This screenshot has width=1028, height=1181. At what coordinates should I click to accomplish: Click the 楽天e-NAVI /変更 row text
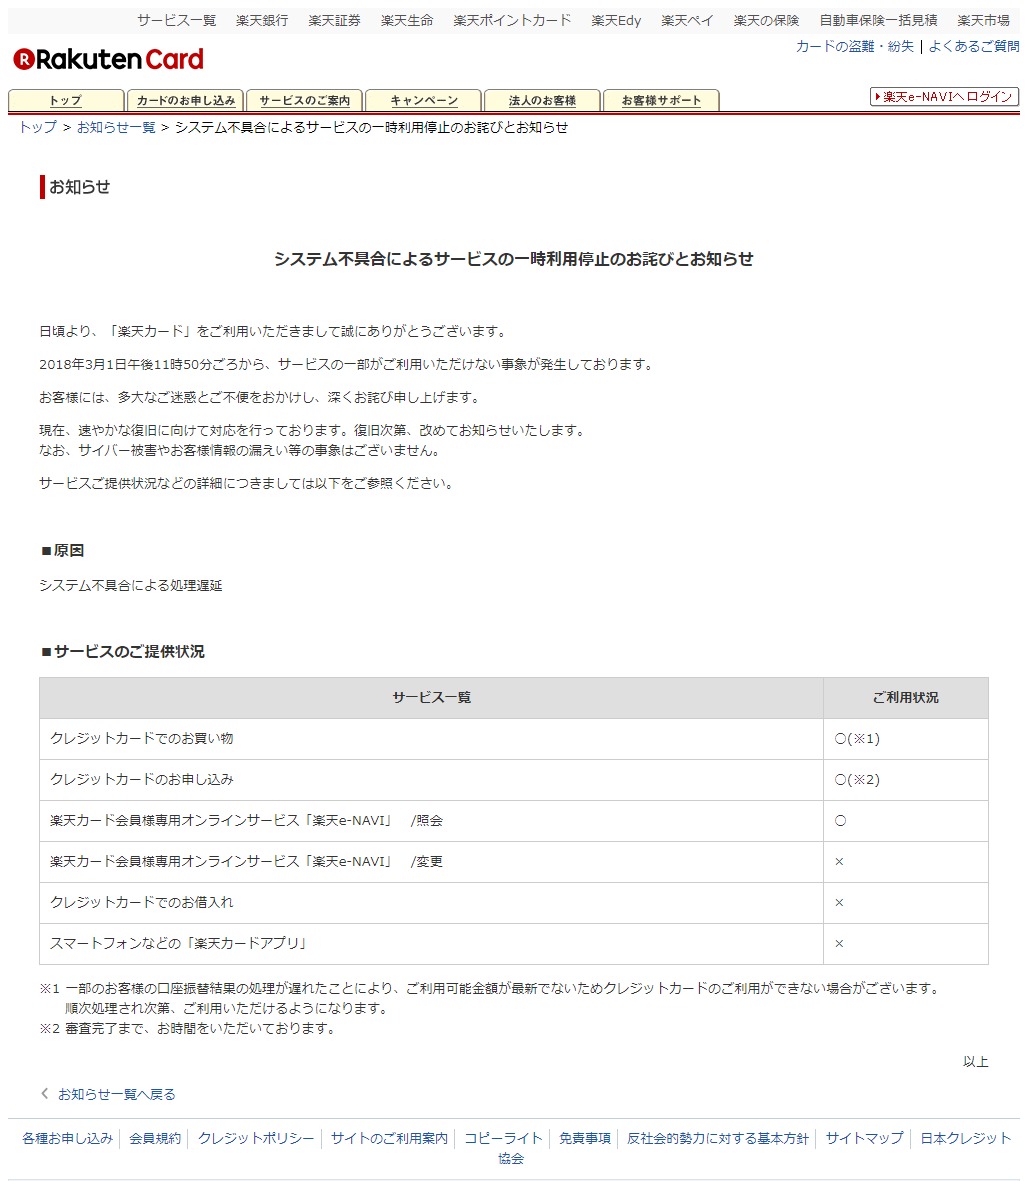point(246,862)
